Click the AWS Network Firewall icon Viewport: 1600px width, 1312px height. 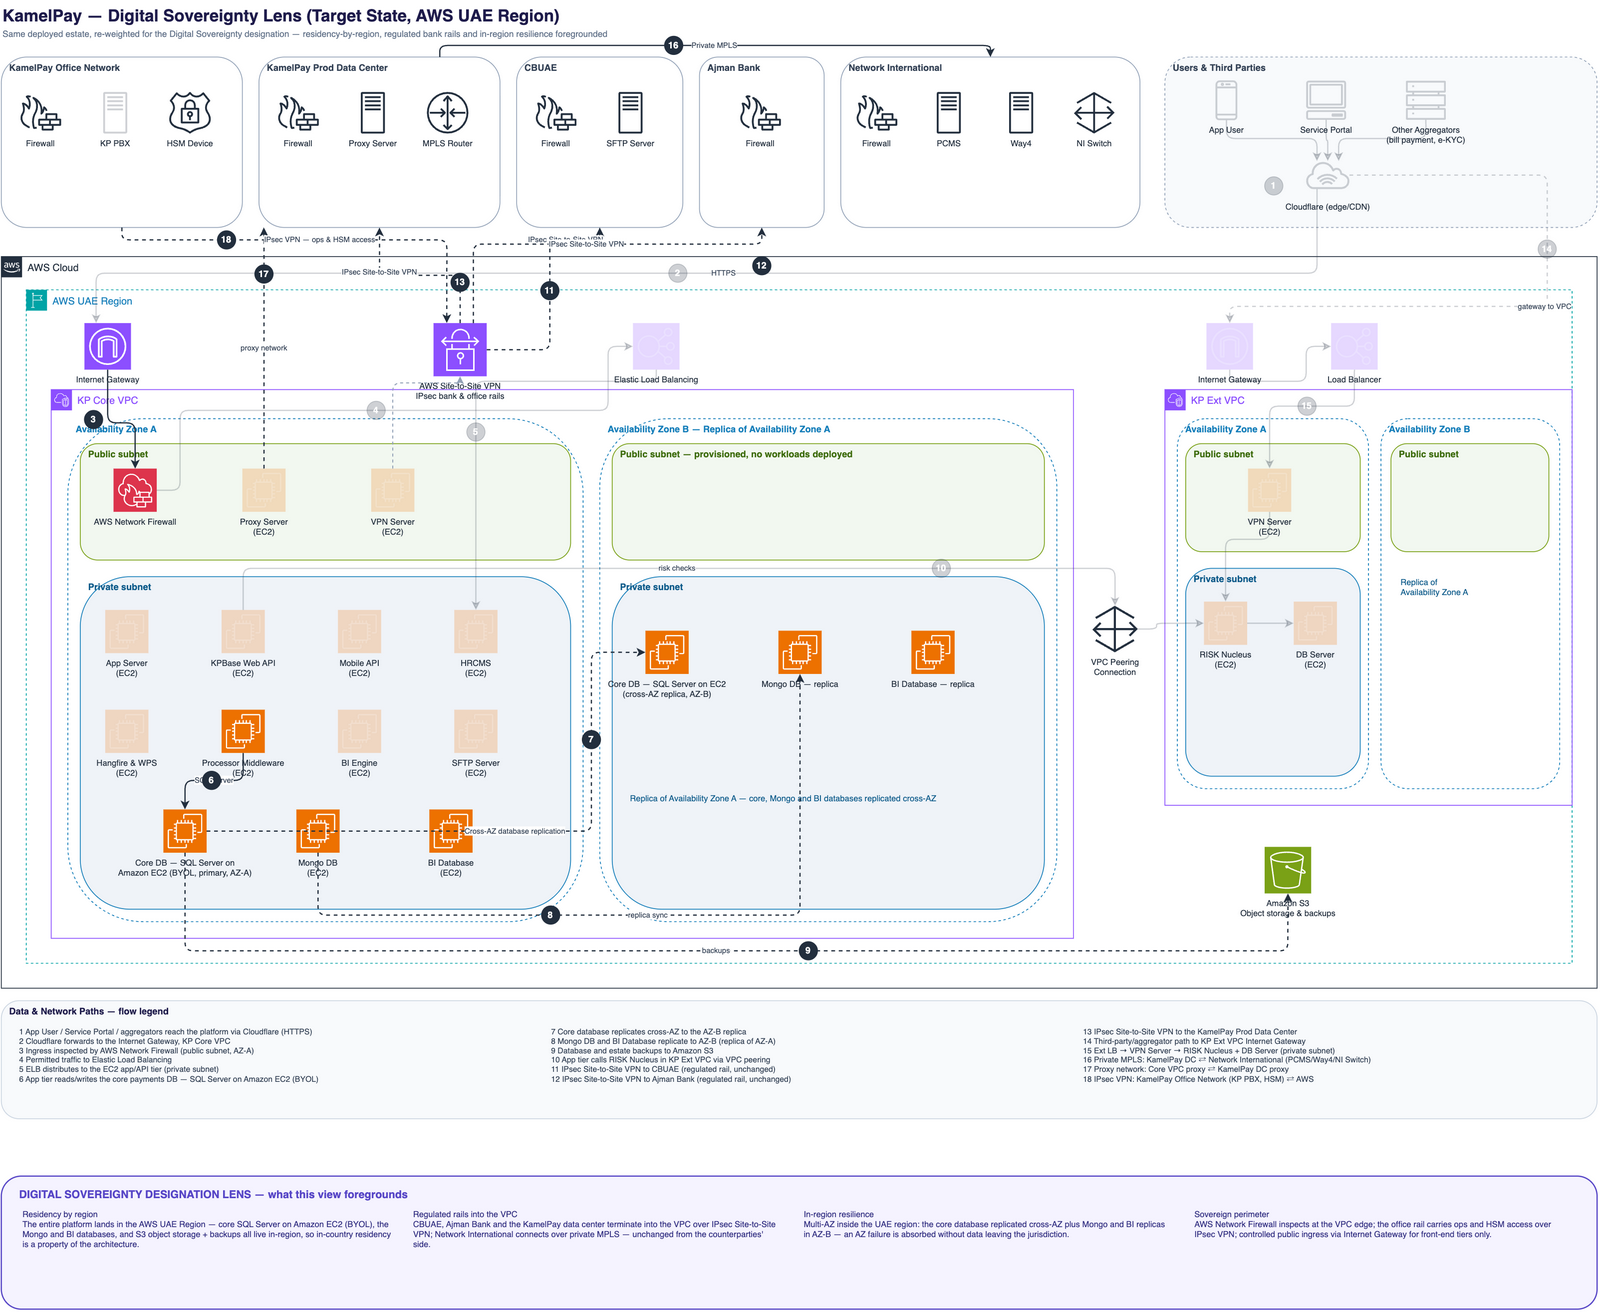point(135,490)
